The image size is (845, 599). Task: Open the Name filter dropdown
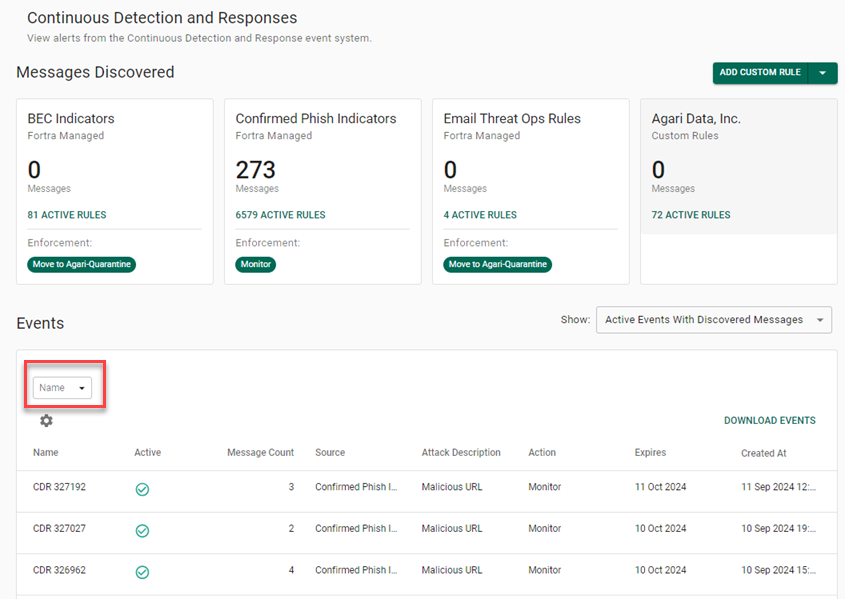tap(62, 387)
